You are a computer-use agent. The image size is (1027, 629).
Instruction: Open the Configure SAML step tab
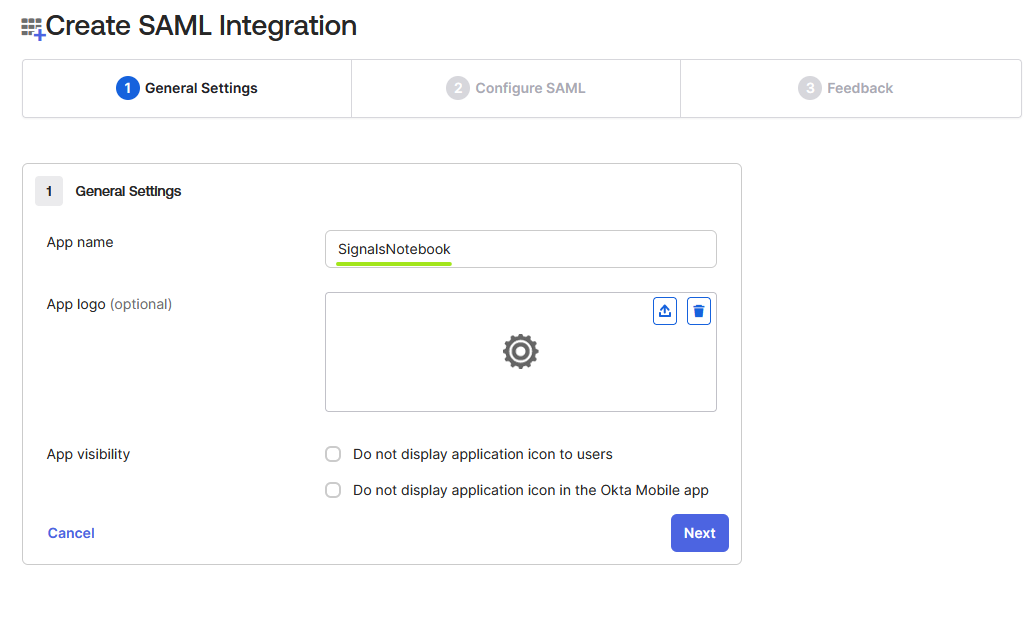[516, 88]
